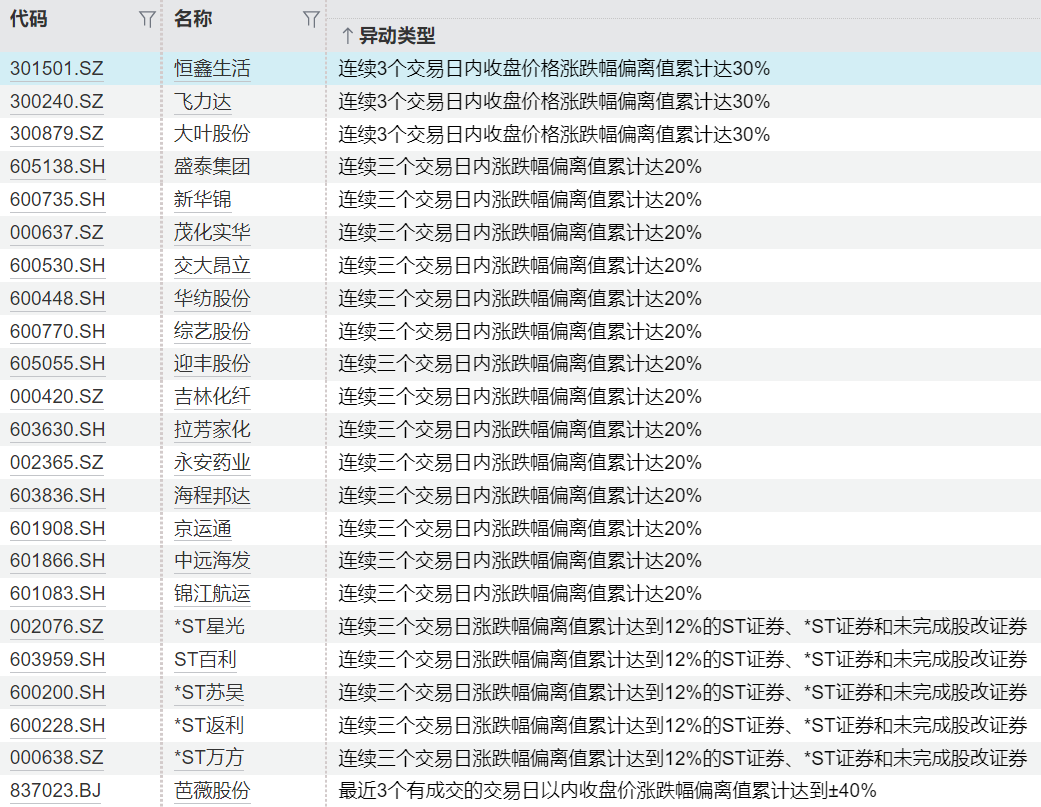This screenshot has height=807, width=1041.
Task: Open stock name 中远海发 link
Action: click(212, 561)
